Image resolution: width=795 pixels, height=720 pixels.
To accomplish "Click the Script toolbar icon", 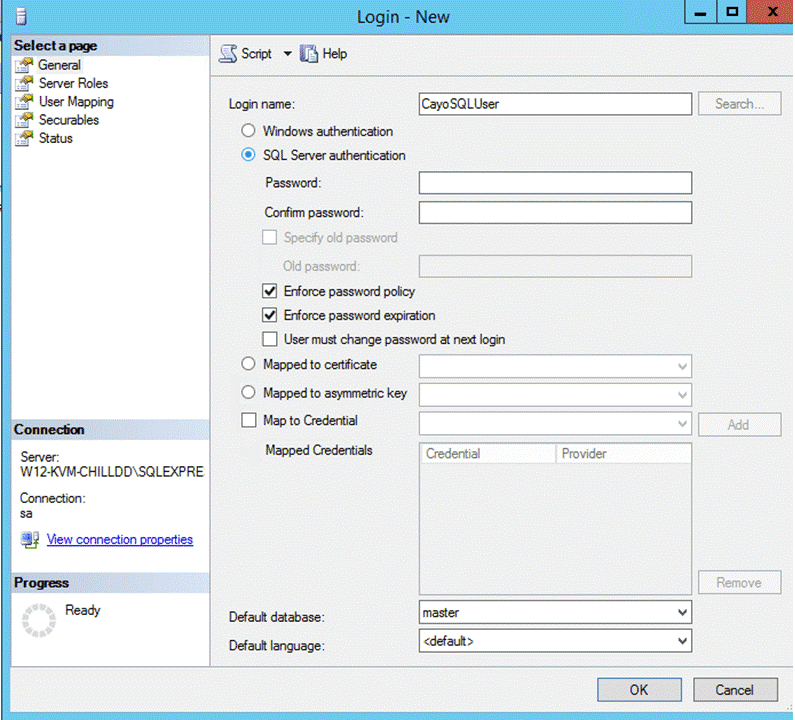I will click(228, 53).
